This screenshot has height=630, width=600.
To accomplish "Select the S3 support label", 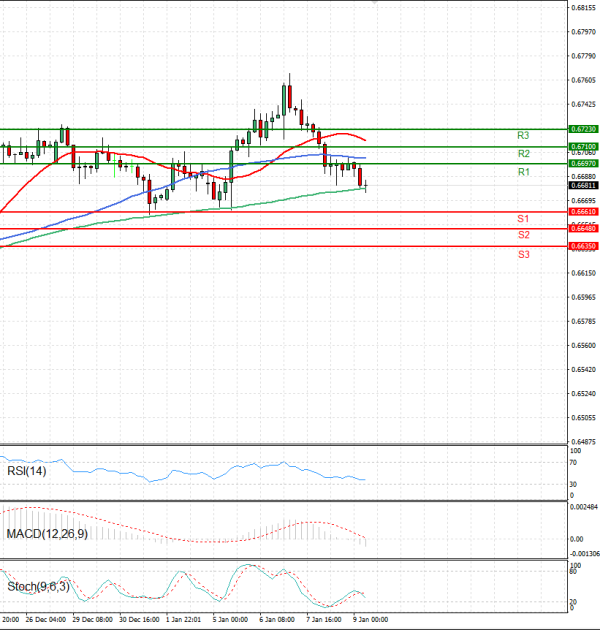I will coord(523,255).
